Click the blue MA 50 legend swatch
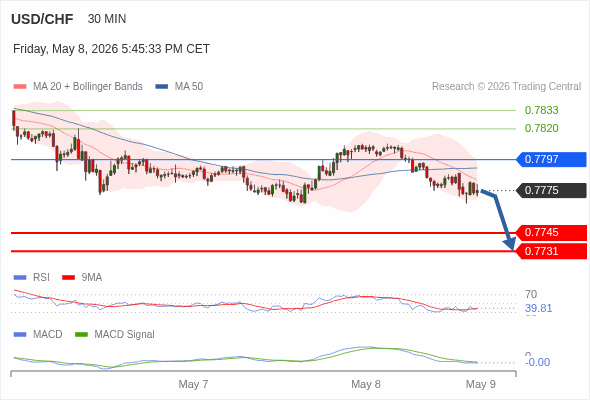This screenshot has height=400, width=590. [162, 87]
